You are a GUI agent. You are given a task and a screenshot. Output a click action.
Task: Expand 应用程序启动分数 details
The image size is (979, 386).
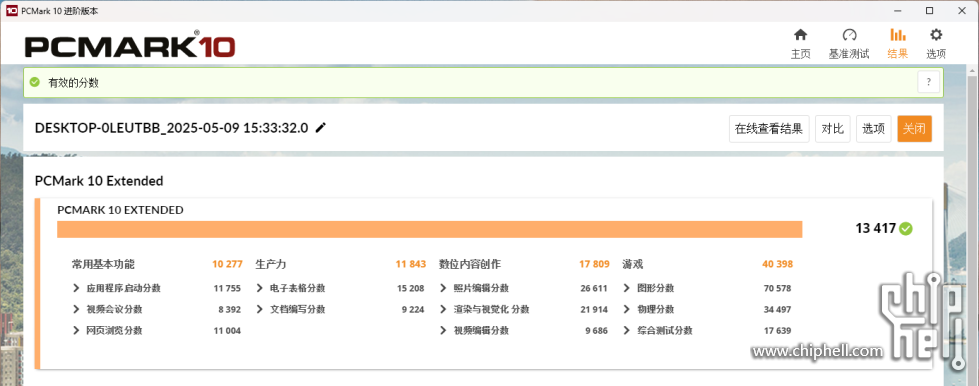[76, 289]
